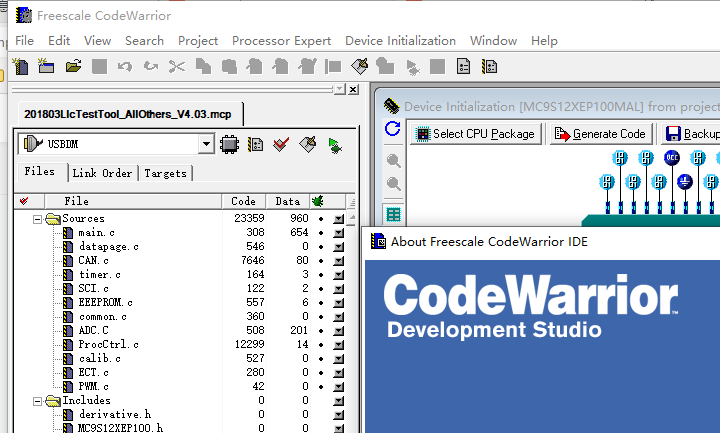Image resolution: width=720 pixels, height=433 pixels.
Task: Toggle debug dot for CAN.c
Action: (319, 261)
